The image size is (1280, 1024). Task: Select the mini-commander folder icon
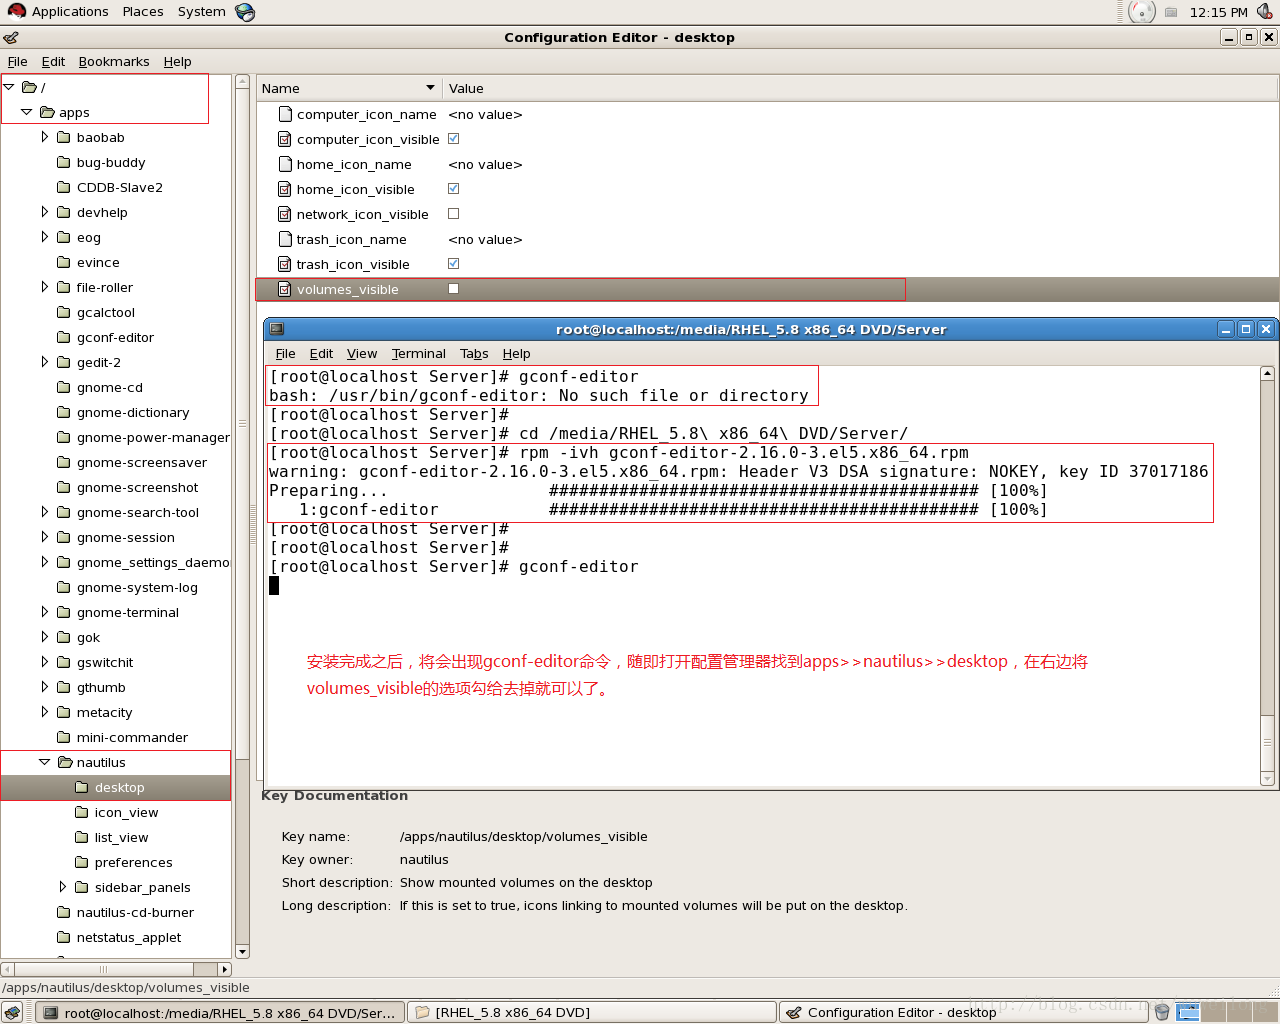pyautogui.click(x=64, y=737)
